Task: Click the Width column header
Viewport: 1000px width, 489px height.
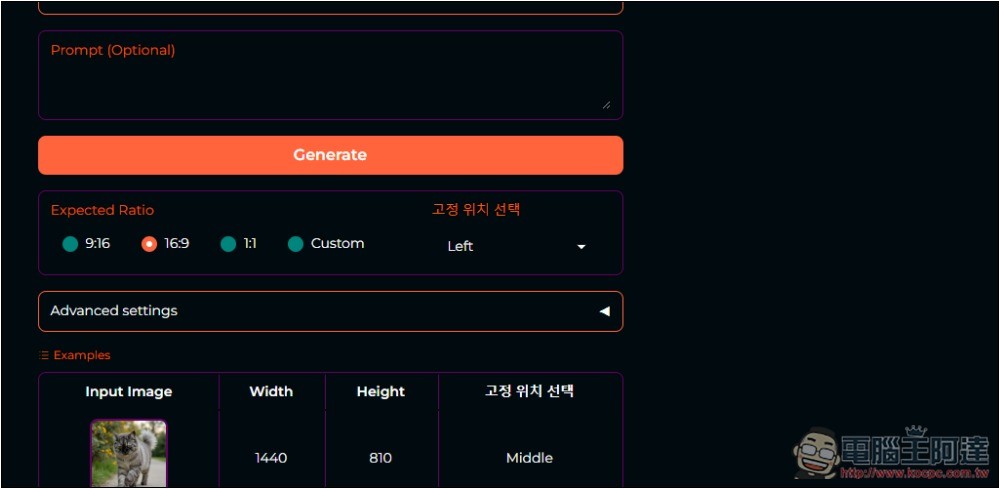Action: pyautogui.click(x=271, y=391)
